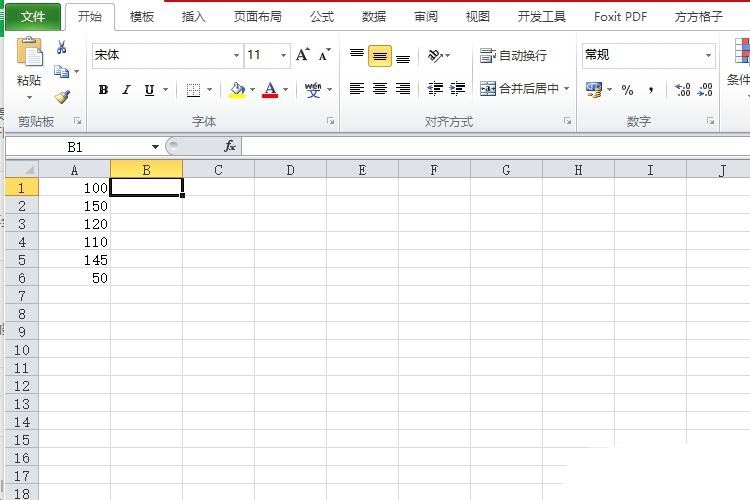Select row 7 header
Viewport: 750px width, 500px height.
tap(22, 296)
